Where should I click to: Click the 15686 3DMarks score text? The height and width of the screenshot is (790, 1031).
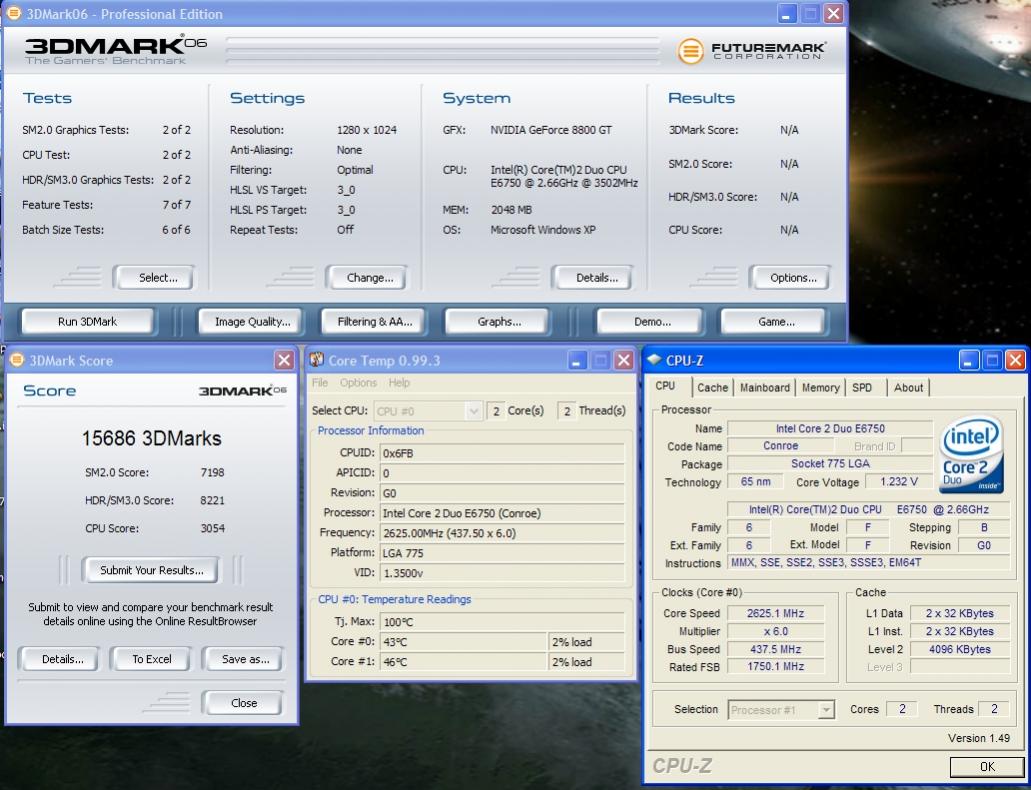[x=151, y=439]
